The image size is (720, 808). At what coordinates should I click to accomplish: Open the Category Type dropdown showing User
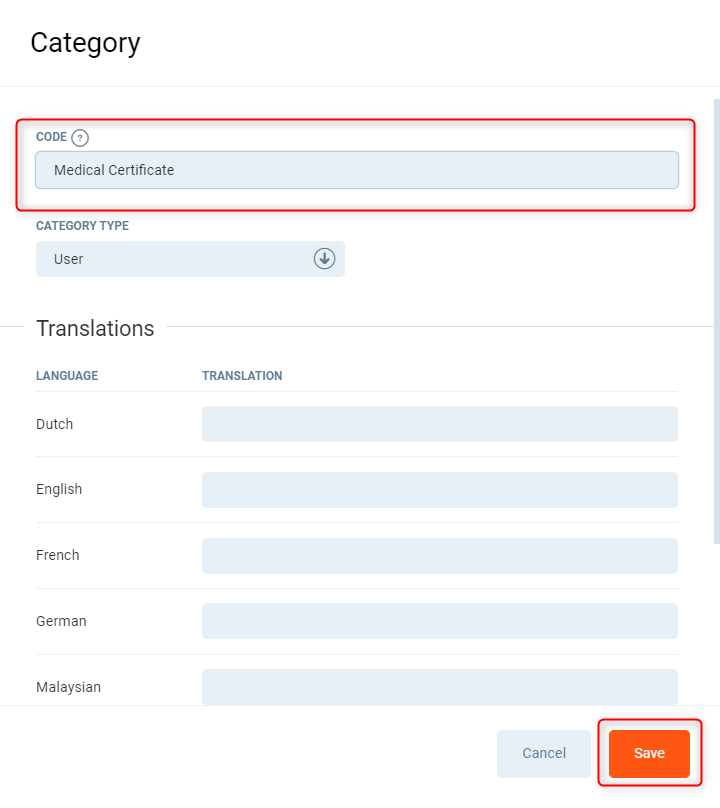[190, 259]
